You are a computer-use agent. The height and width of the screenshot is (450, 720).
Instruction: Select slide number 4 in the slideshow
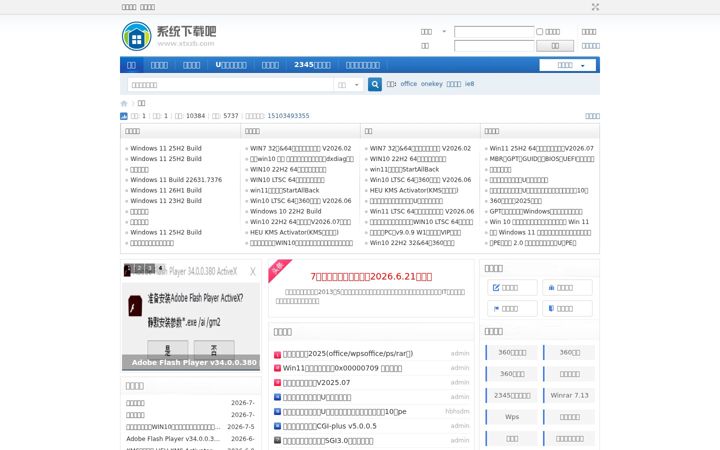point(160,268)
